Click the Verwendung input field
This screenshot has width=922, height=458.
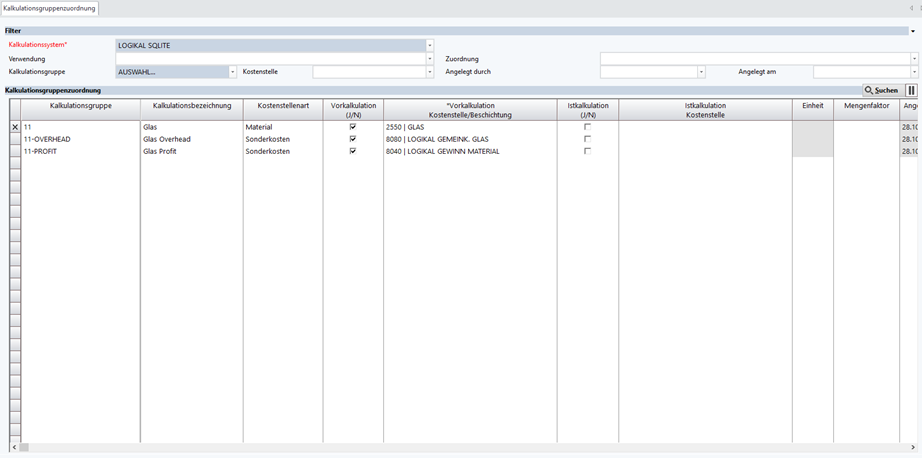[x=270, y=59]
